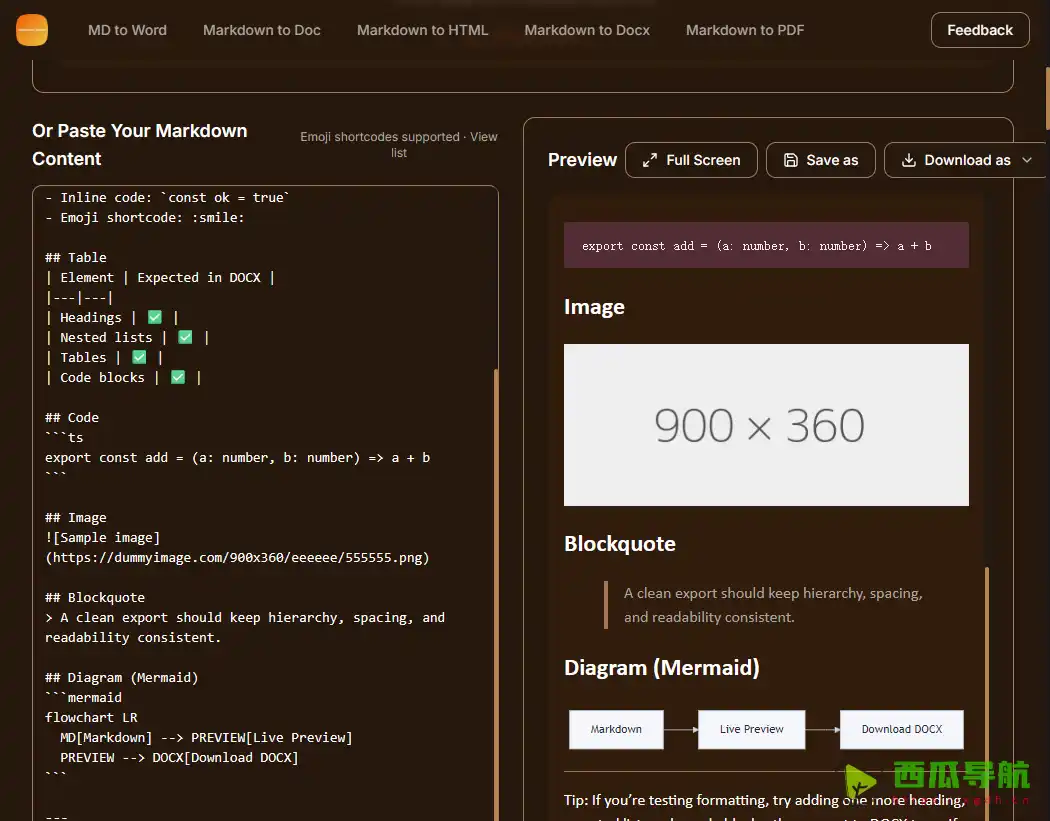Switch to Markdown to HTML converter
This screenshot has width=1050, height=821.
[423, 30]
